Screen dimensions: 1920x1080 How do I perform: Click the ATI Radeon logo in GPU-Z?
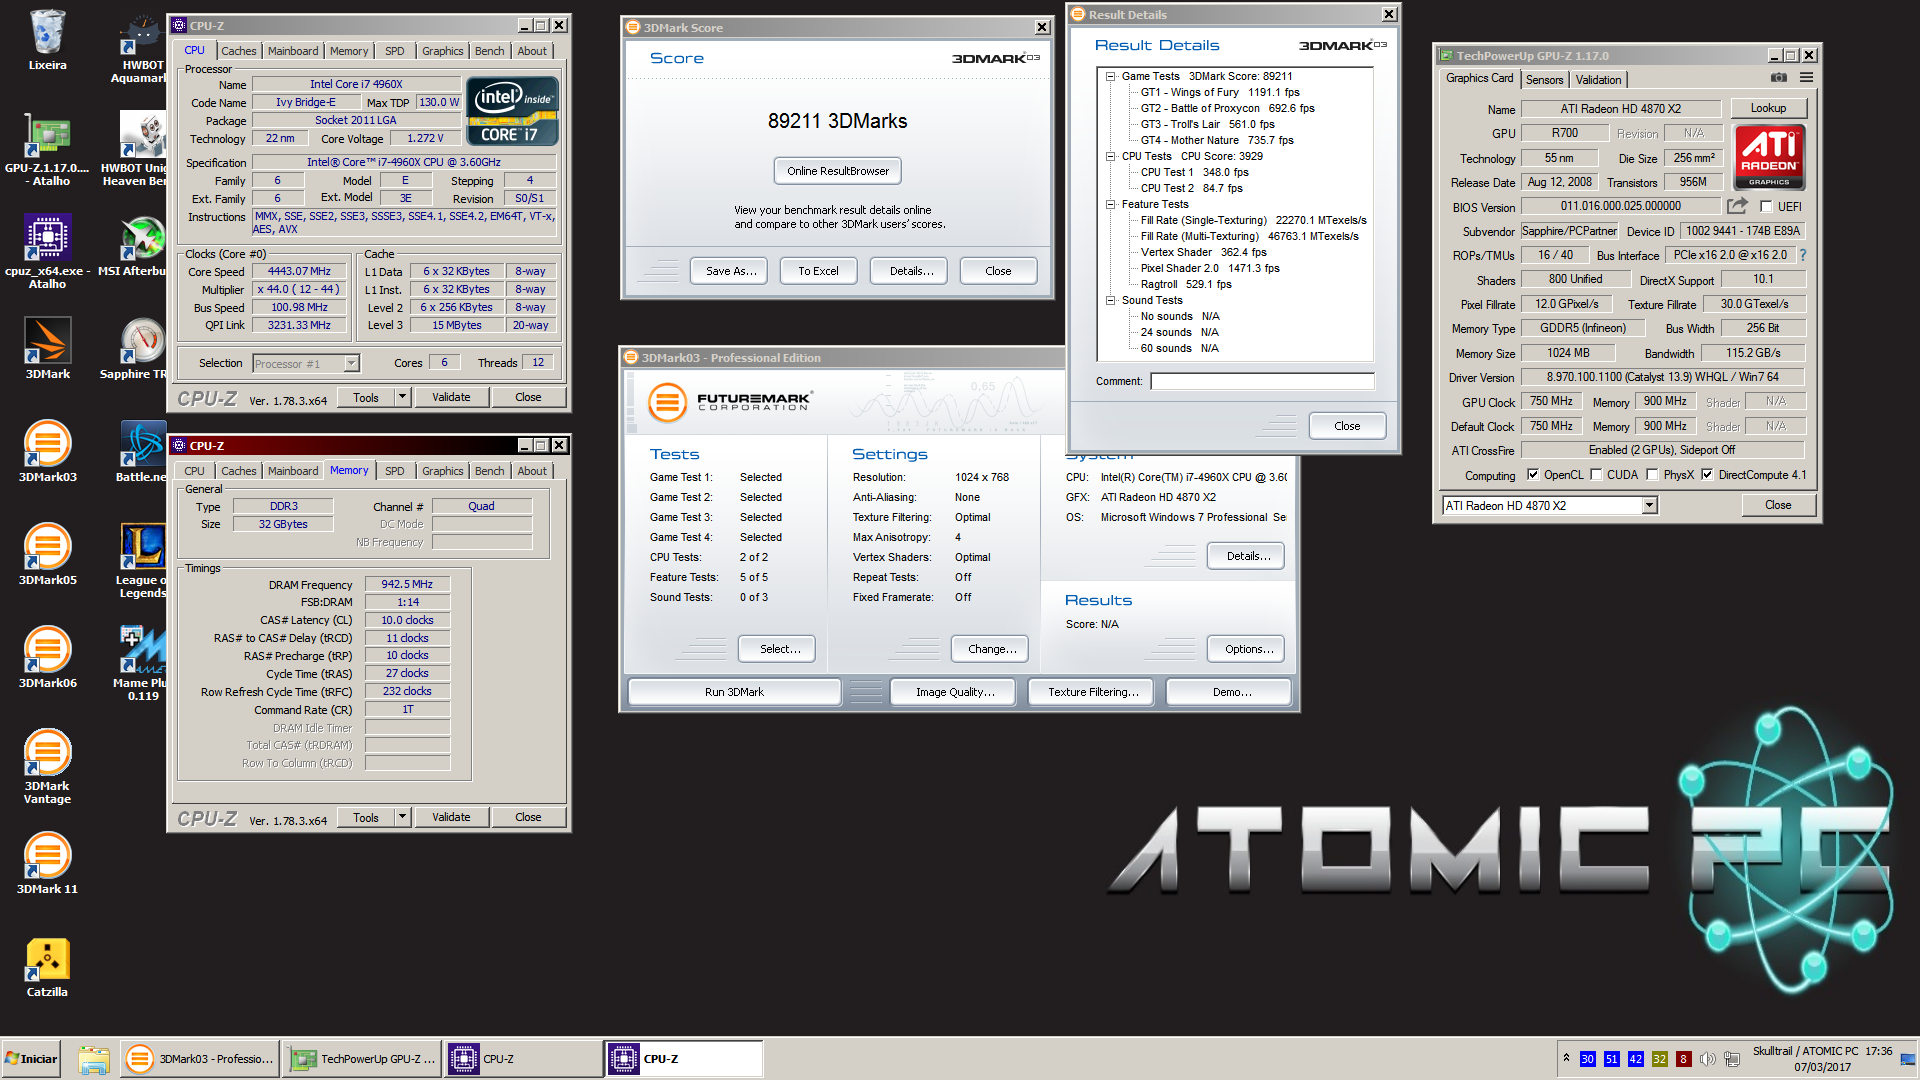(1768, 157)
